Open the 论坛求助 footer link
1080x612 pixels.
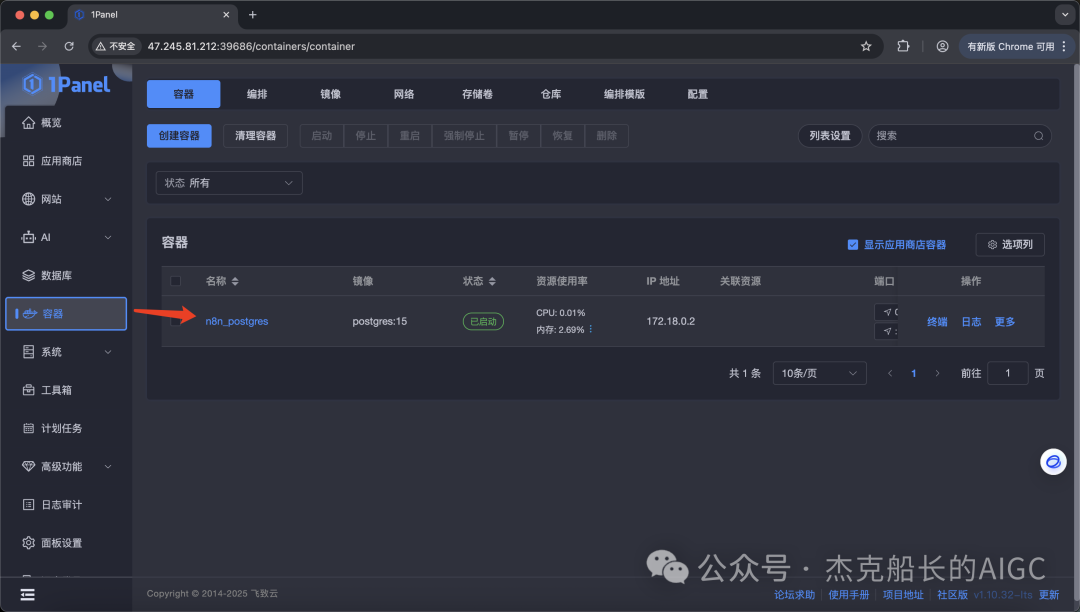tap(794, 595)
